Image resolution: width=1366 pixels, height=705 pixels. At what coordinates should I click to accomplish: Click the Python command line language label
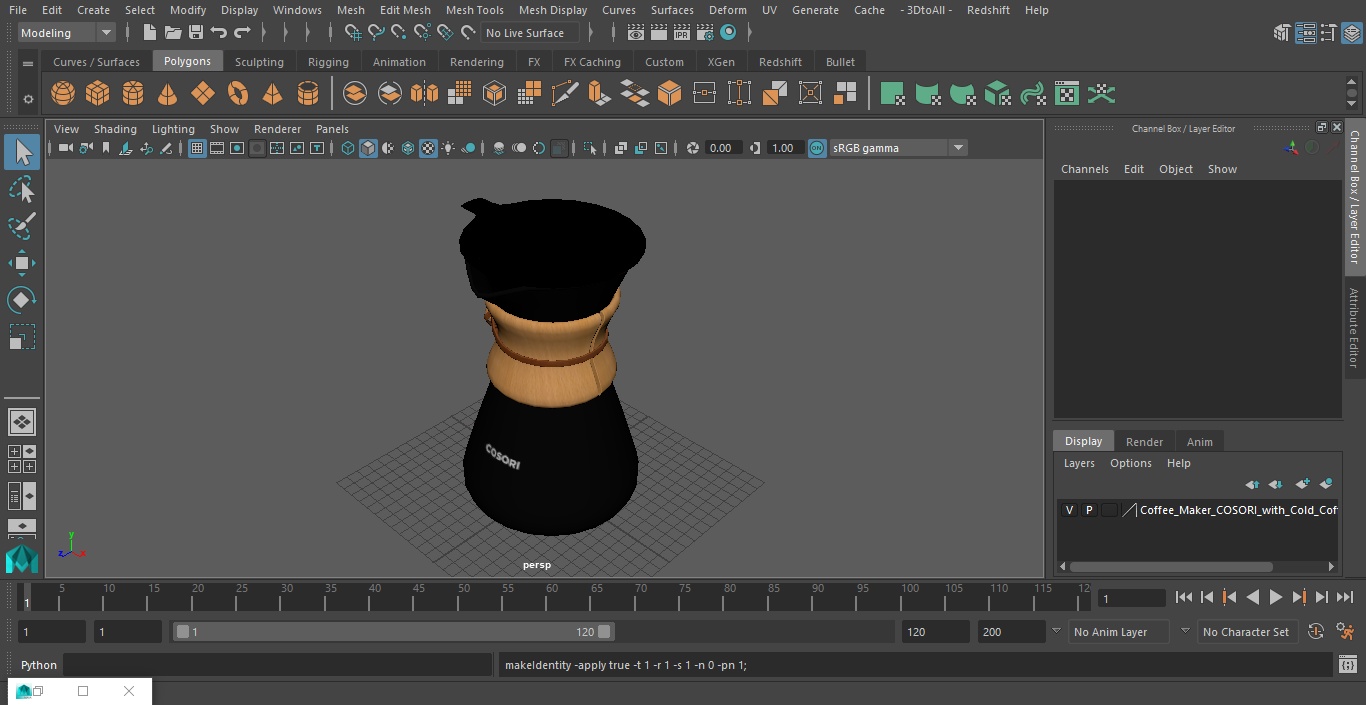pos(39,665)
